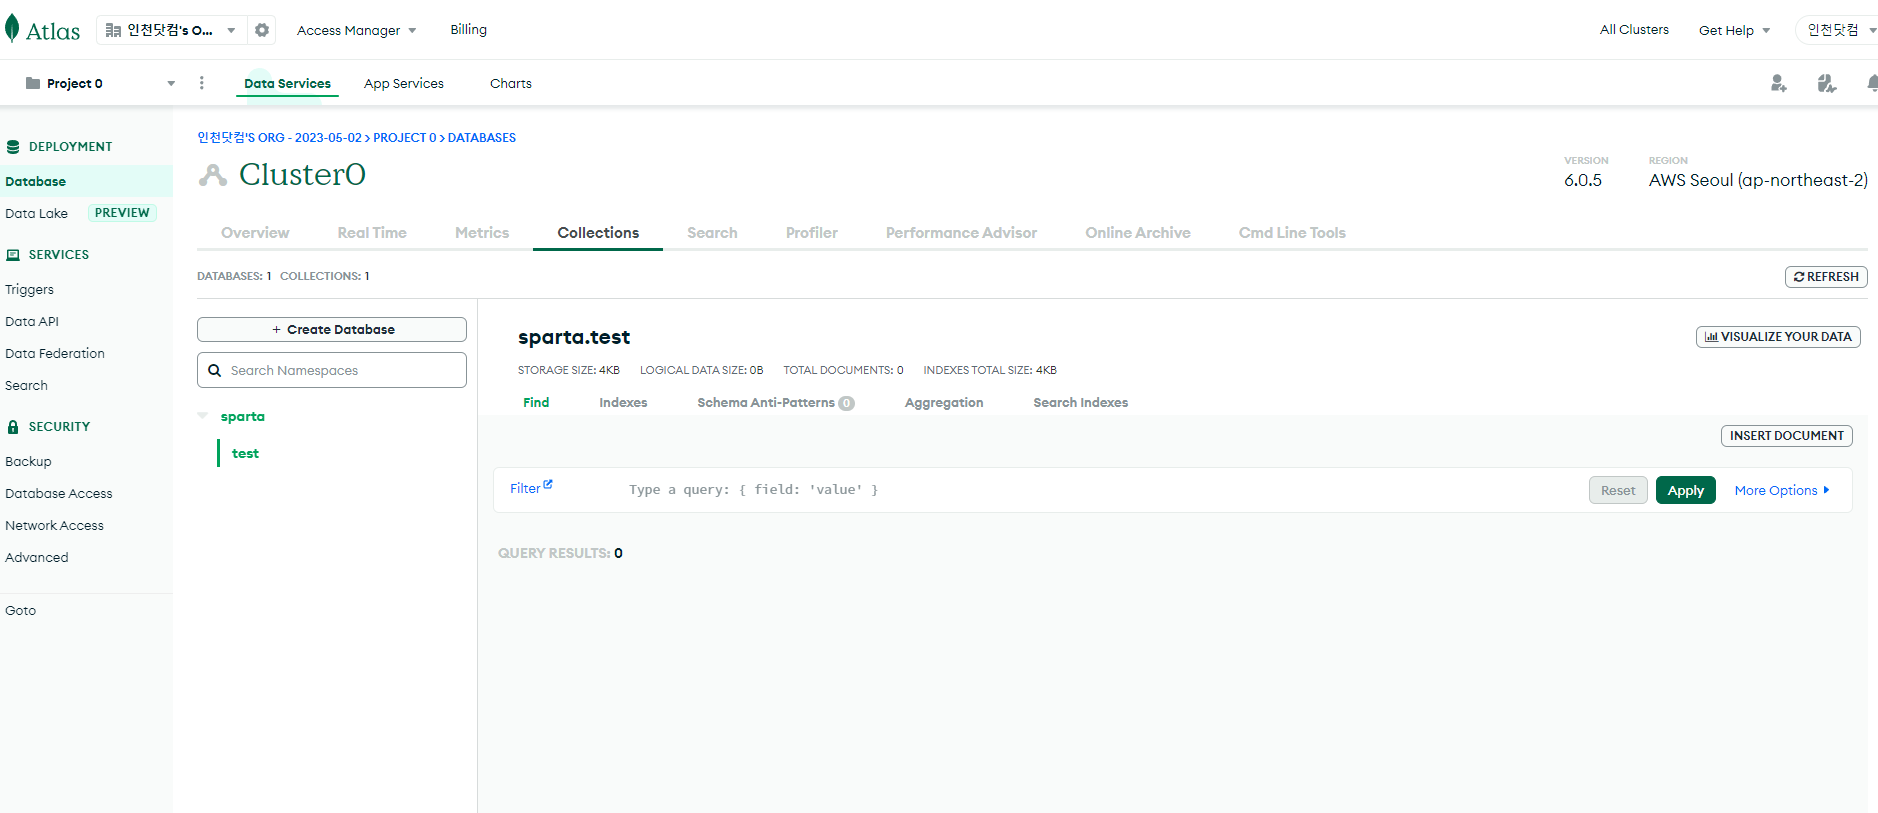Image resolution: width=1878 pixels, height=813 pixels.
Task: Open Database Access in the sidebar
Action: (59, 494)
